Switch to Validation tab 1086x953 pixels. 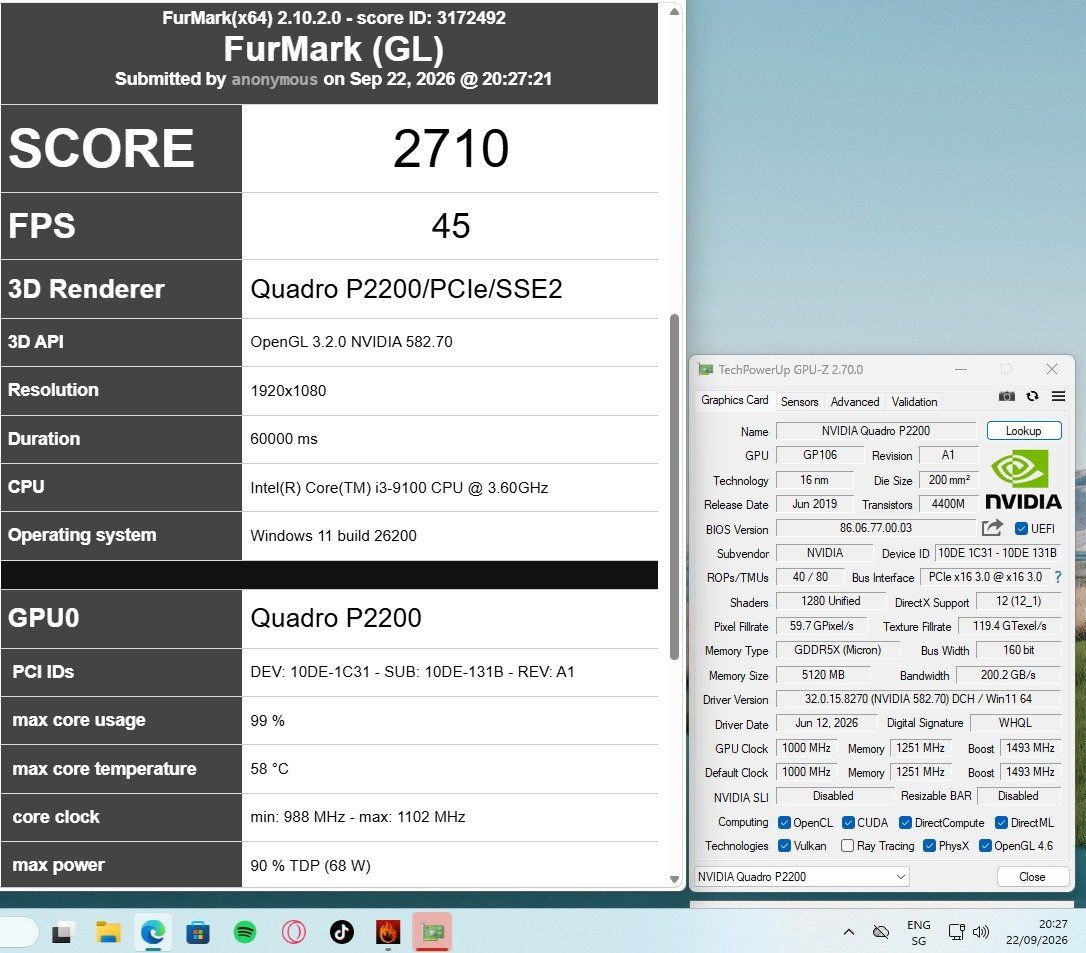(x=914, y=402)
